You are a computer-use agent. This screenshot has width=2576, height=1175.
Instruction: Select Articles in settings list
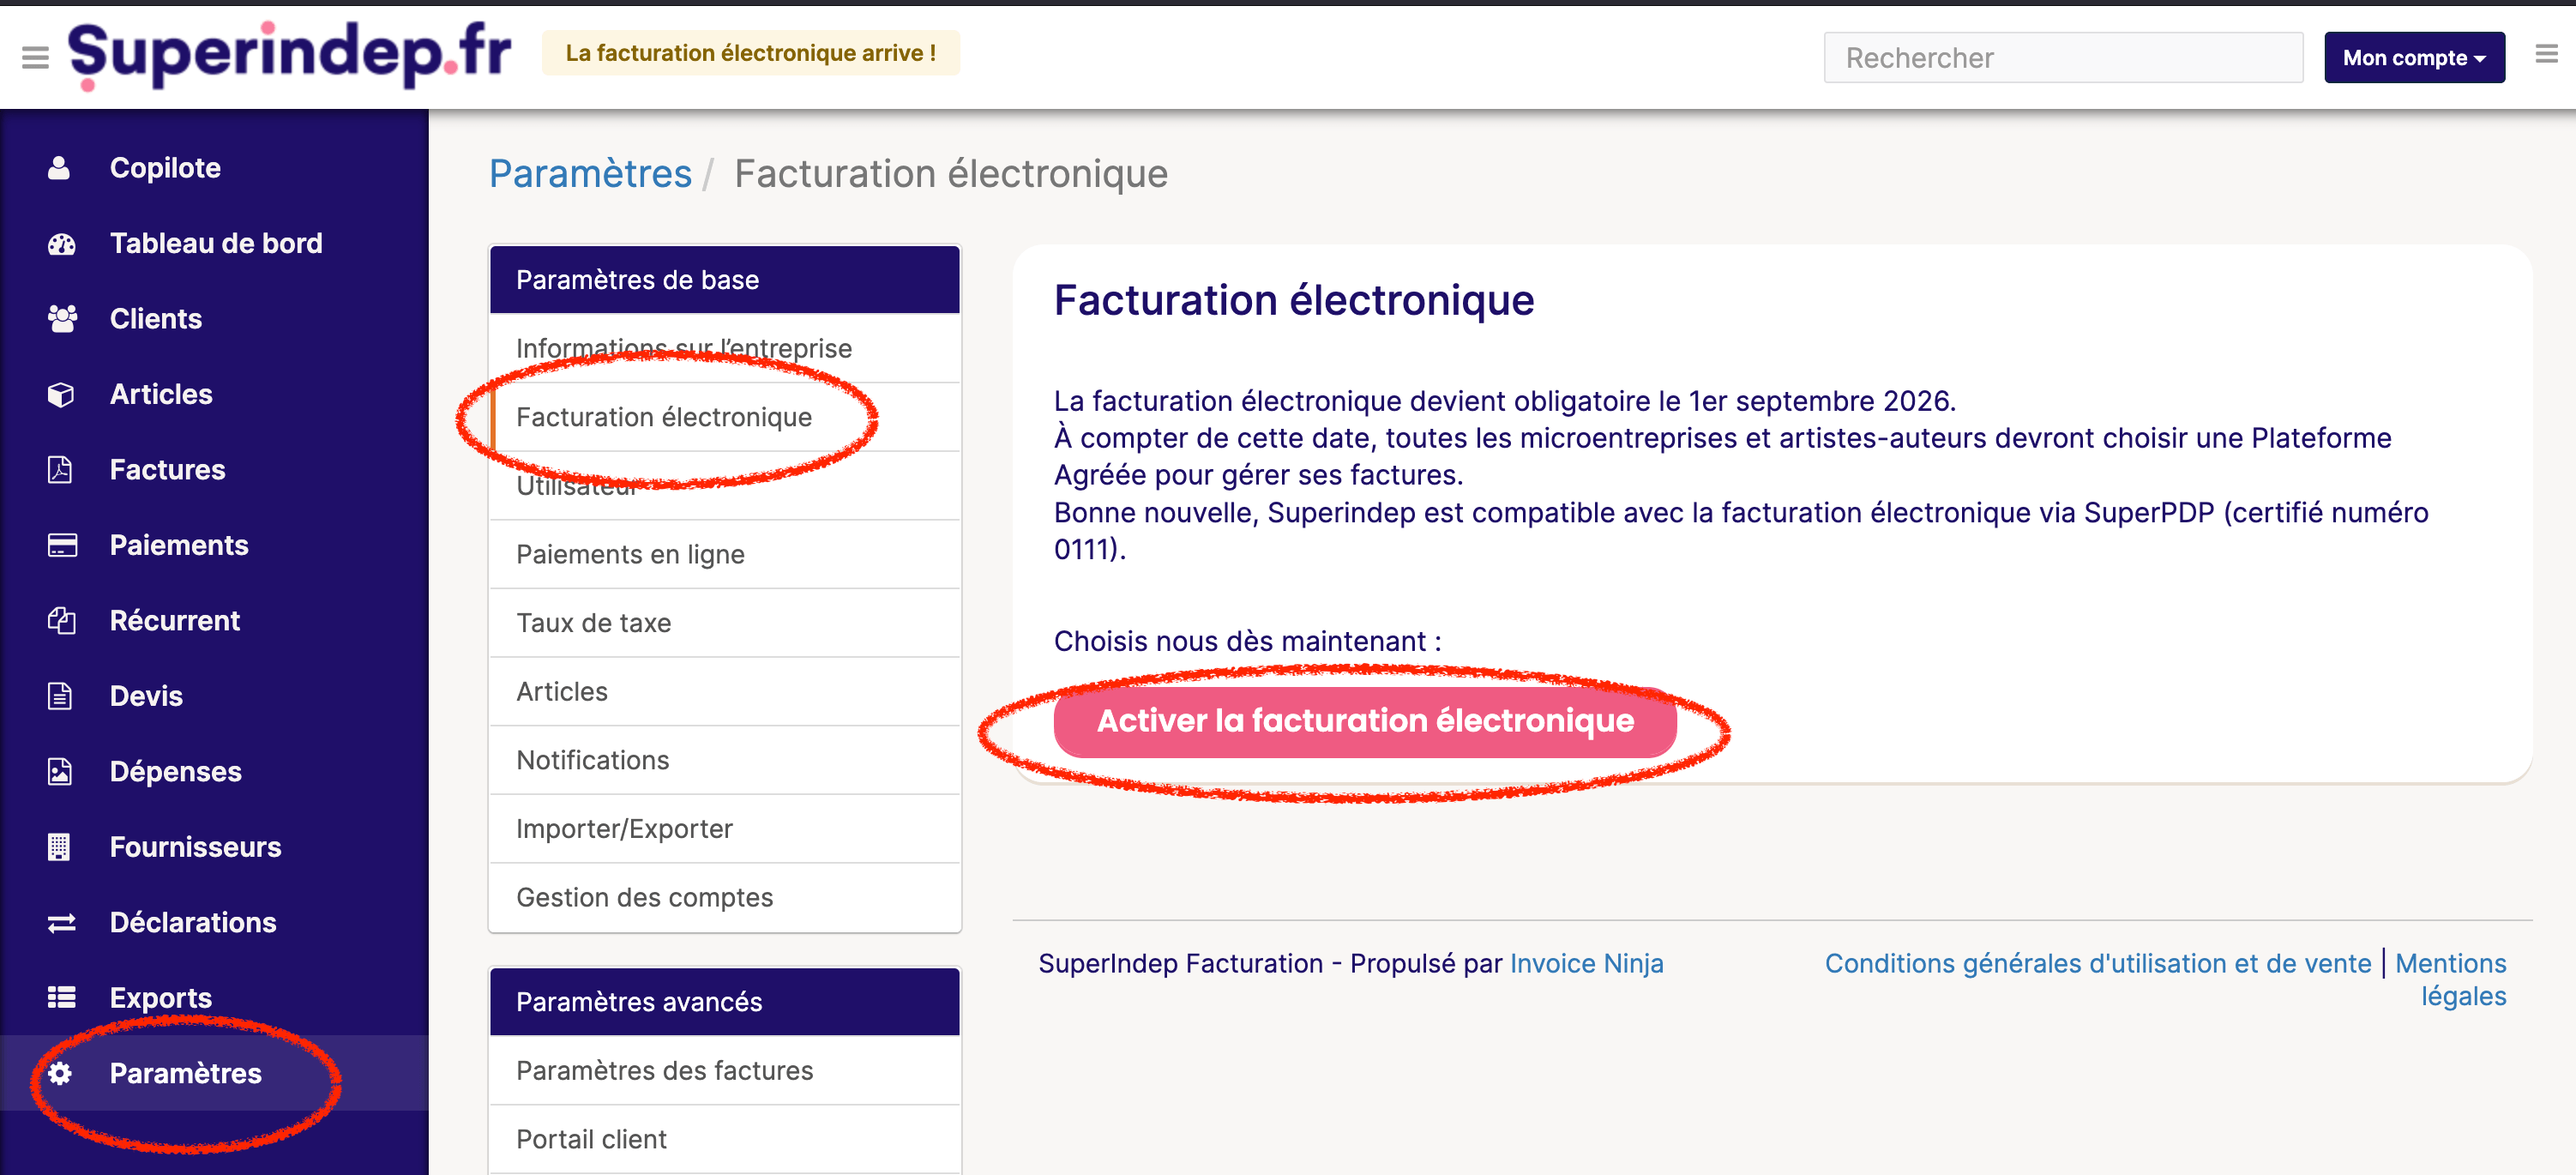pyautogui.click(x=725, y=692)
